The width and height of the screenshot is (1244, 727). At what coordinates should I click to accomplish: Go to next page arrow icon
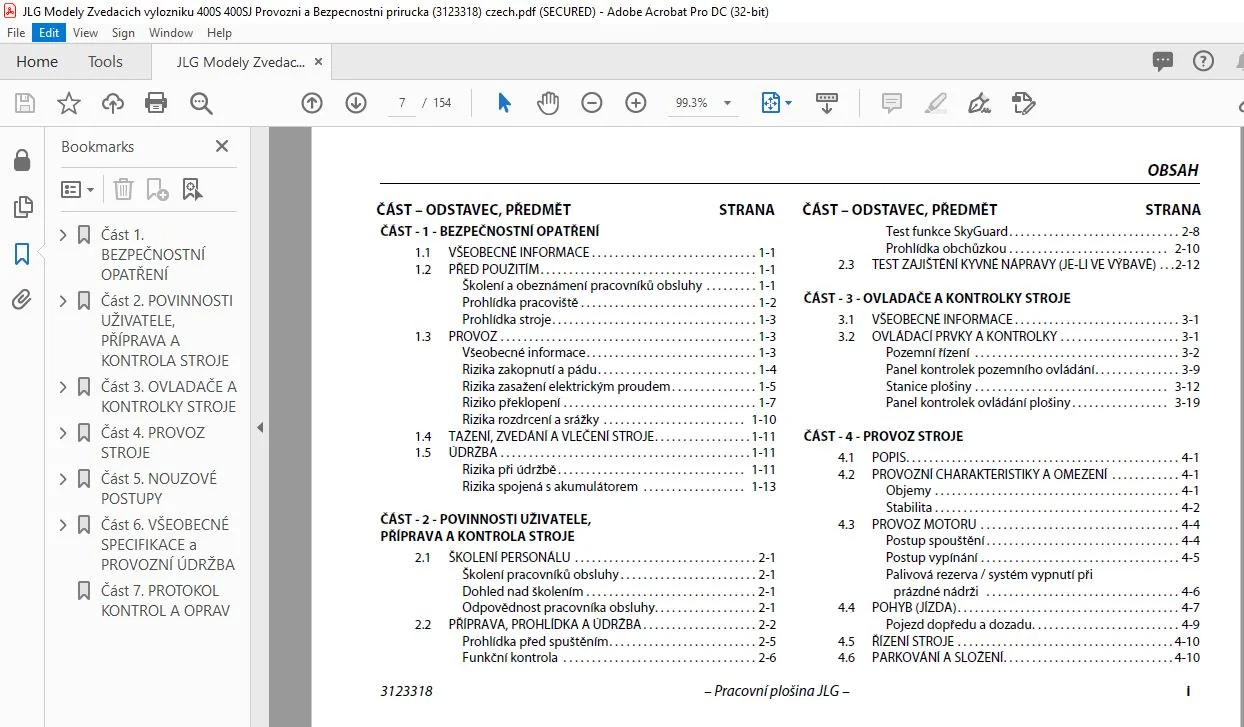pyautogui.click(x=356, y=103)
